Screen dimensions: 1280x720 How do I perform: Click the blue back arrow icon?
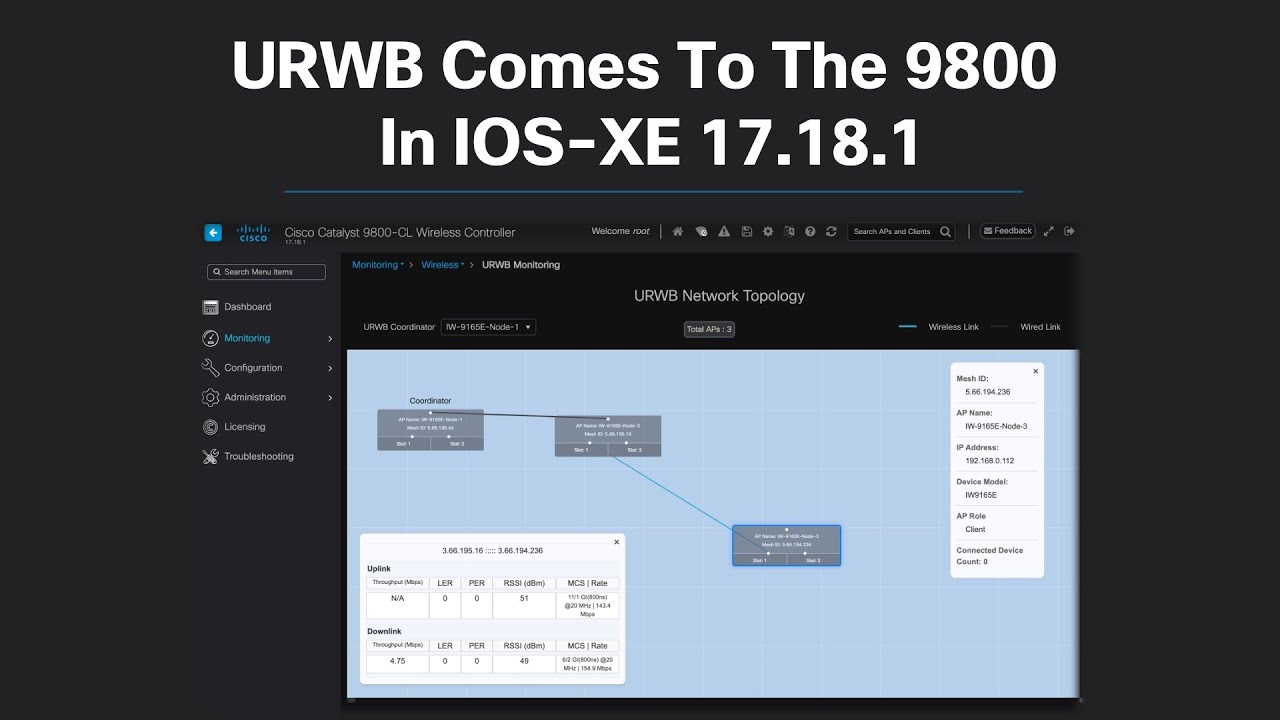[213, 232]
